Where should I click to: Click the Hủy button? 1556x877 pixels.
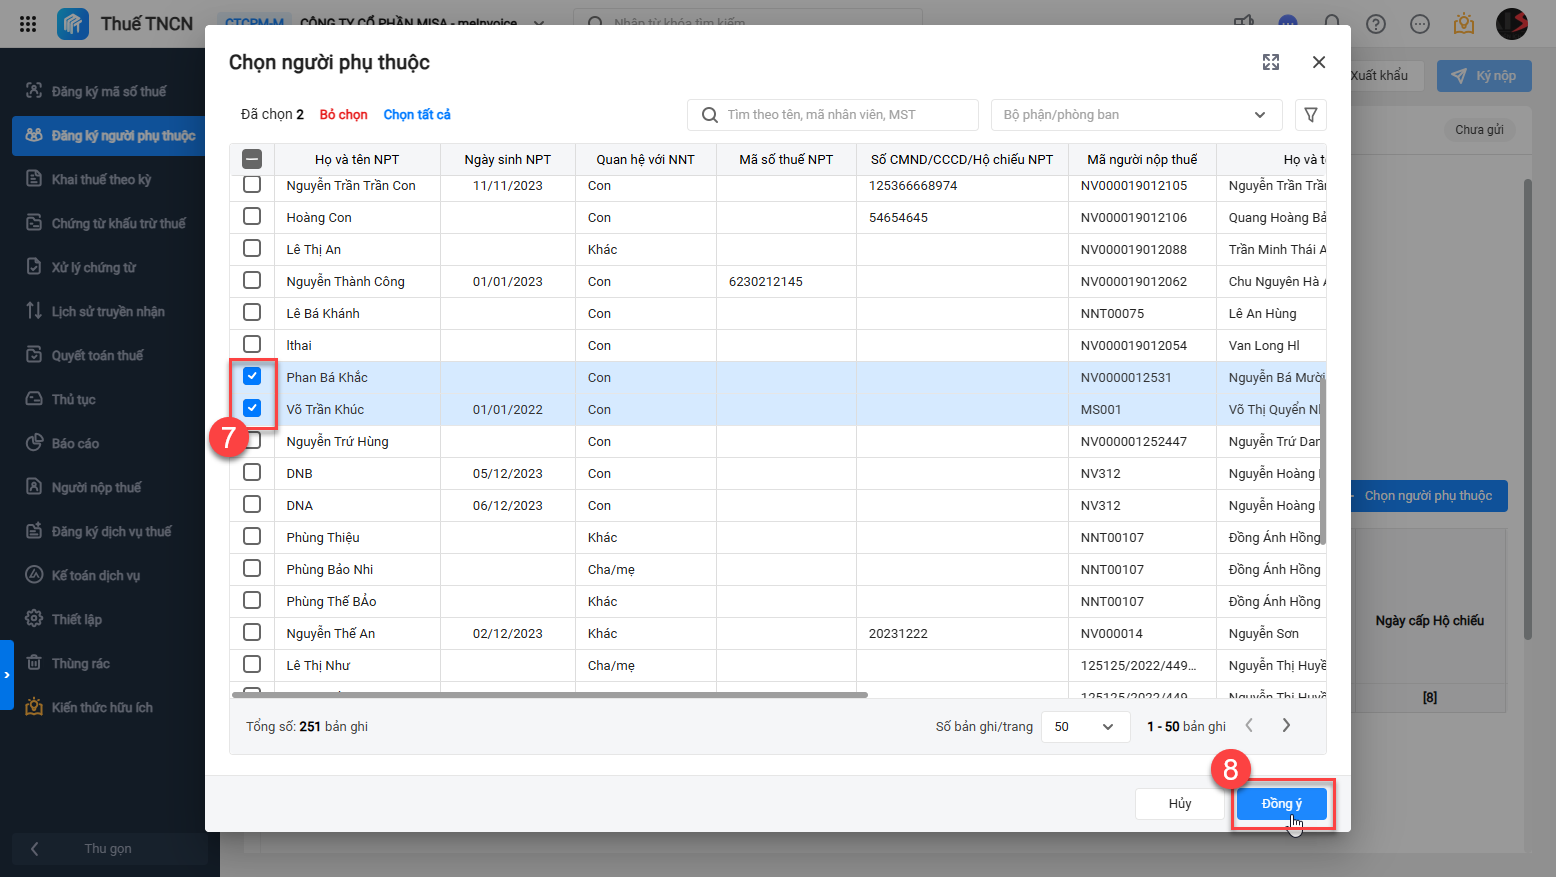(x=1180, y=804)
